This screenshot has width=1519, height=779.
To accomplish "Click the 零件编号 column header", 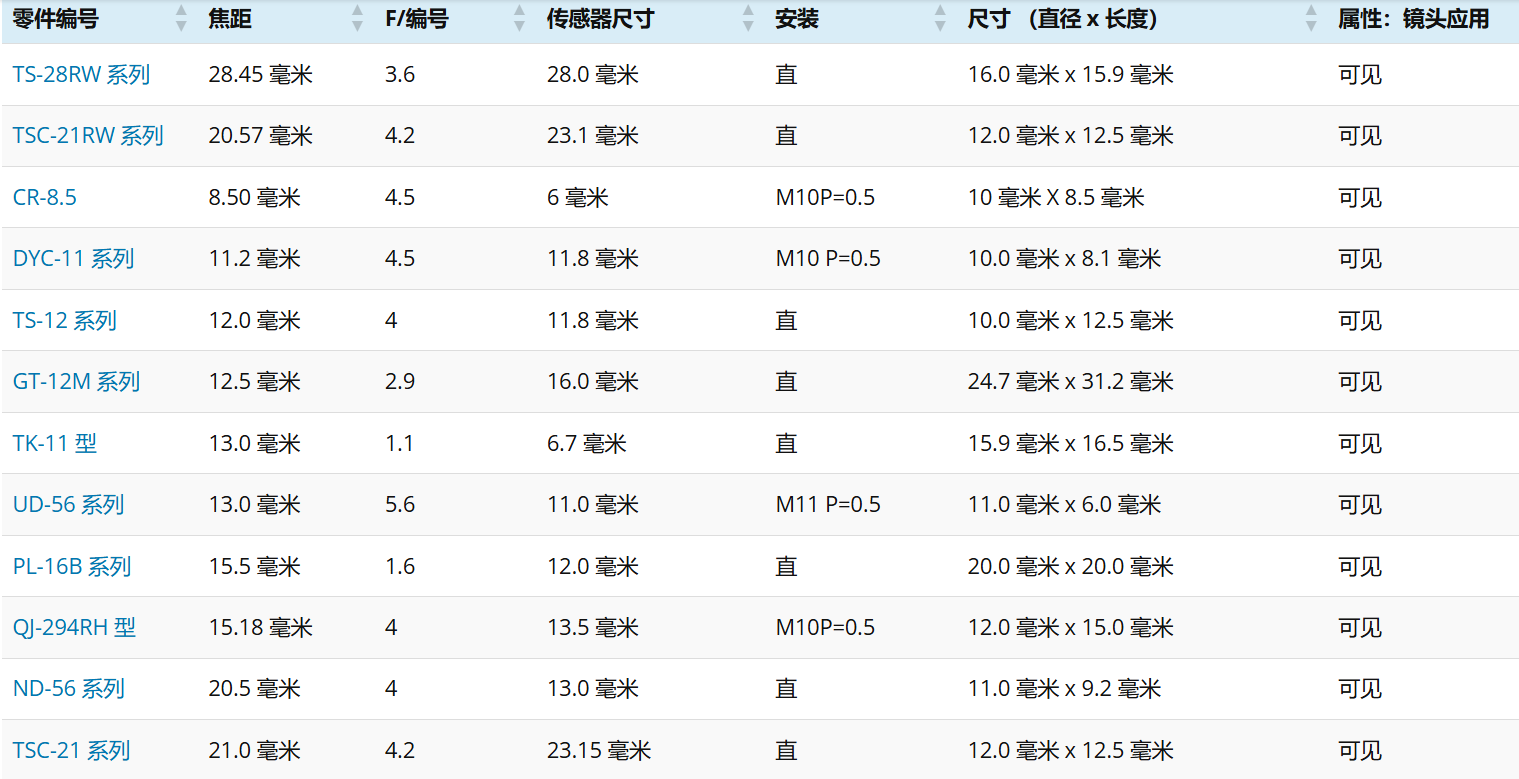I will tap(56, 18).
